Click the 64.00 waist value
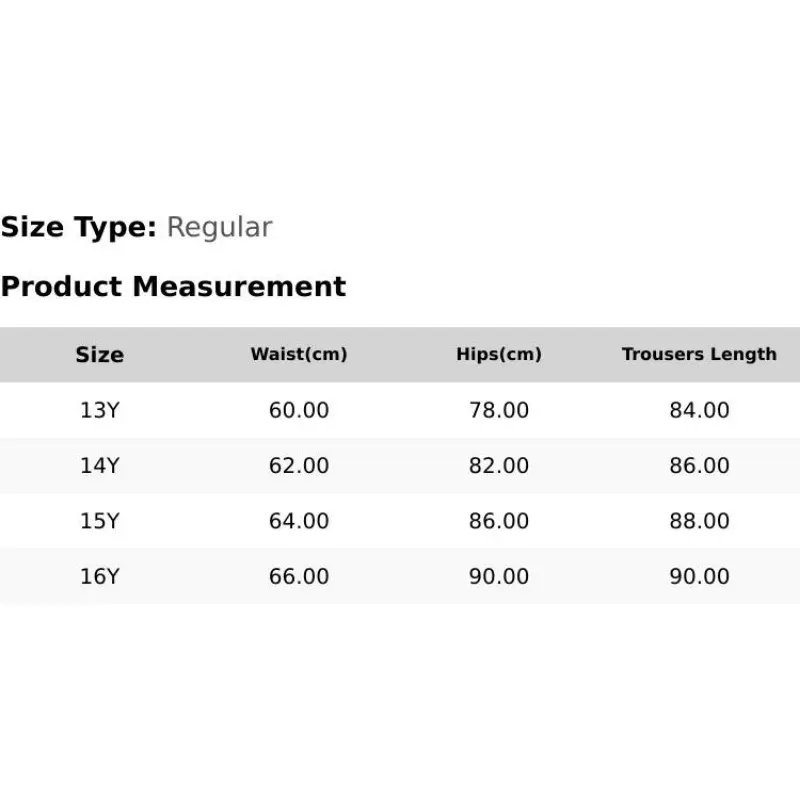800x800 pixels. pyautogui.click(x=299, y=521)
